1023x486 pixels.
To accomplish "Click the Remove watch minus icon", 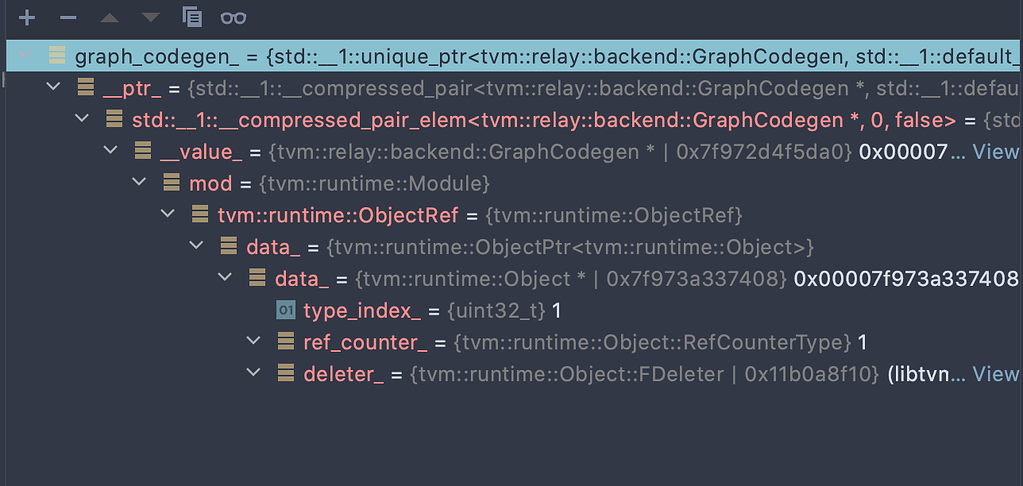I will tap(68, 17).
